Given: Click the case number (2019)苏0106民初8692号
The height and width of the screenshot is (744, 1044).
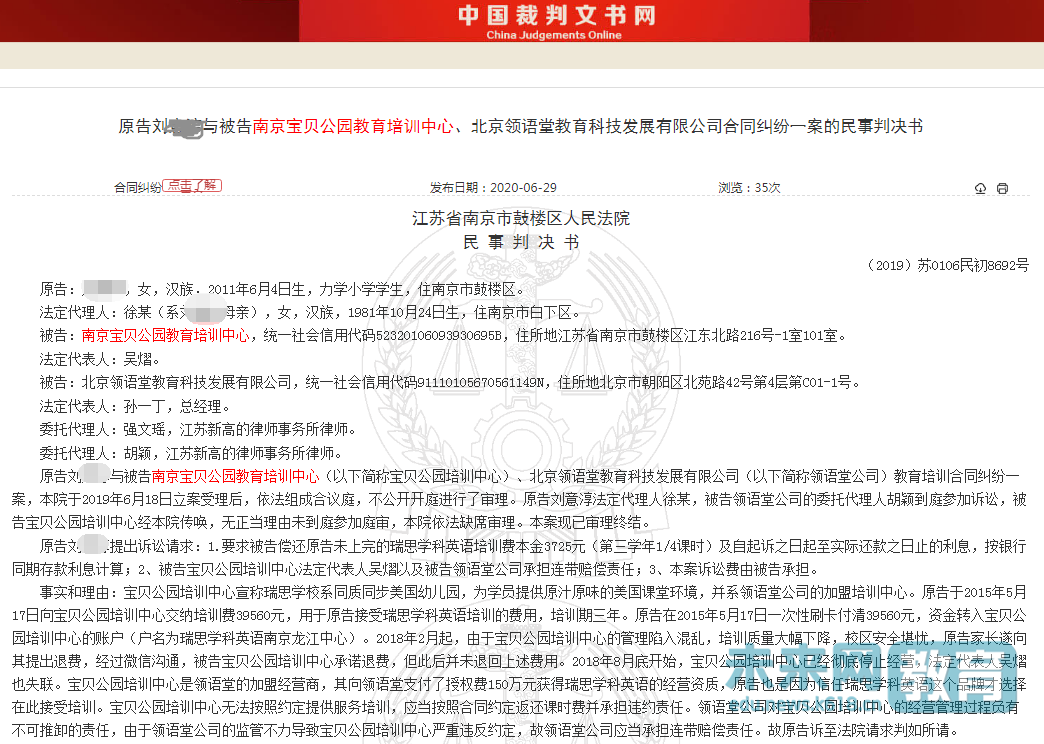Looking at the screenshot, I should click(x=947, y=266).
